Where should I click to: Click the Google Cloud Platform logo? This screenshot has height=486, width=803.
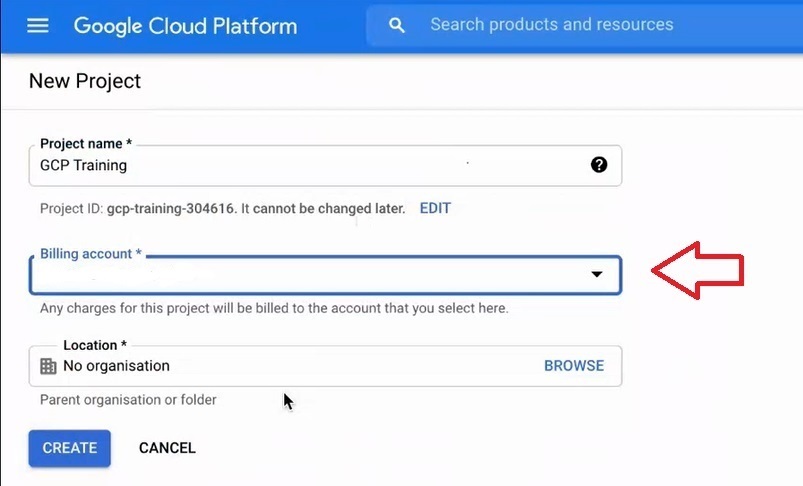coord(185,26)
